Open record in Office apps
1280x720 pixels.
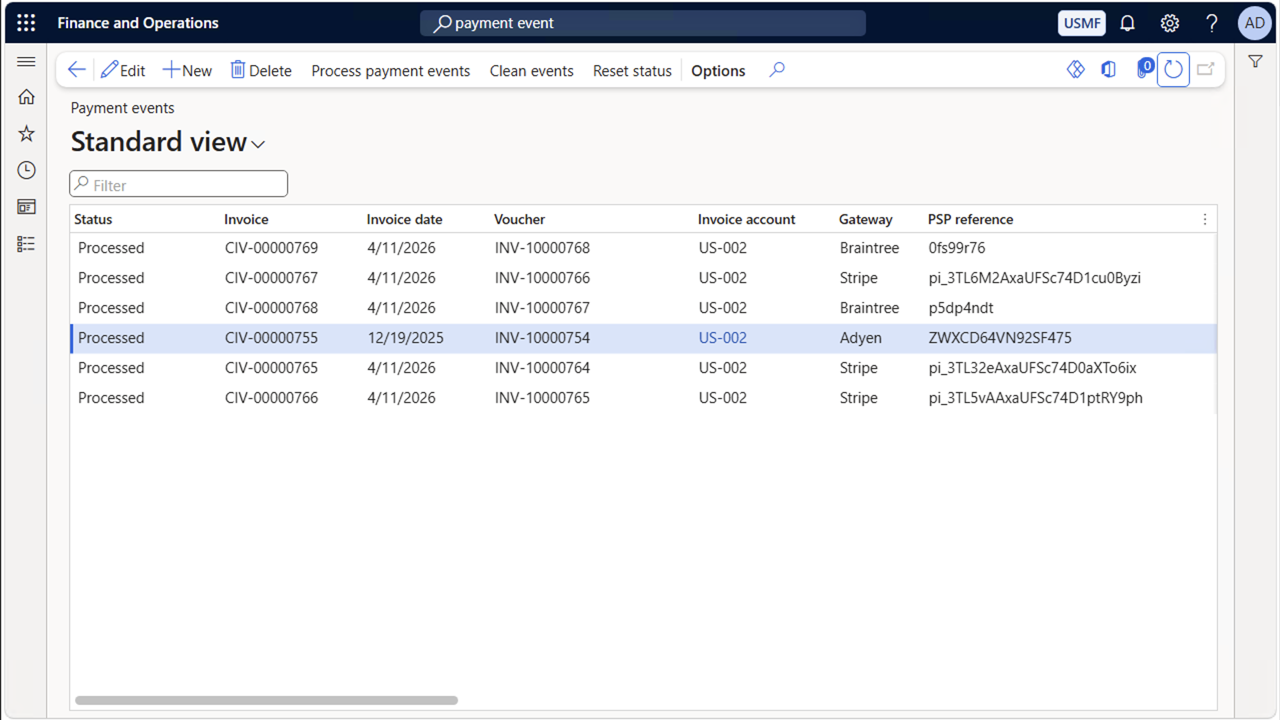[x=1108, y=69]
